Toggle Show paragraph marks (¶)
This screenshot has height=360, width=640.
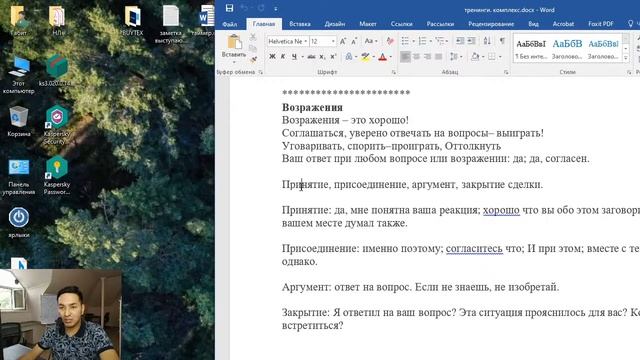point(502,41)
